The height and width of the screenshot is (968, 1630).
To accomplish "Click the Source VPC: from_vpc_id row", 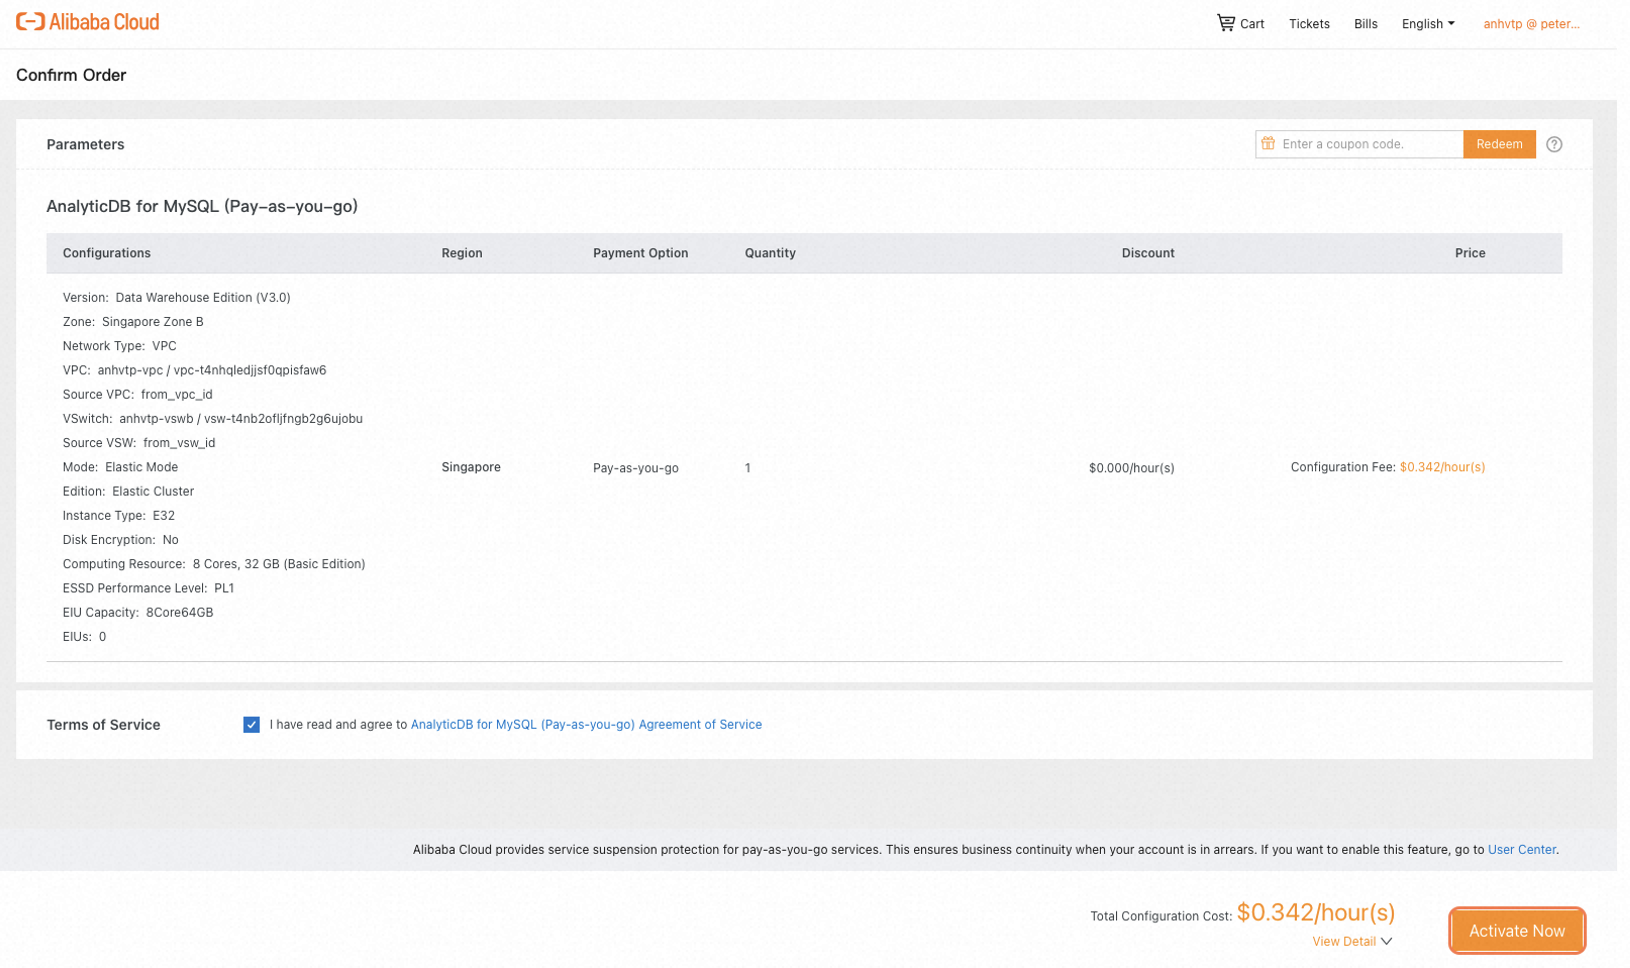I will click(137, 395).
